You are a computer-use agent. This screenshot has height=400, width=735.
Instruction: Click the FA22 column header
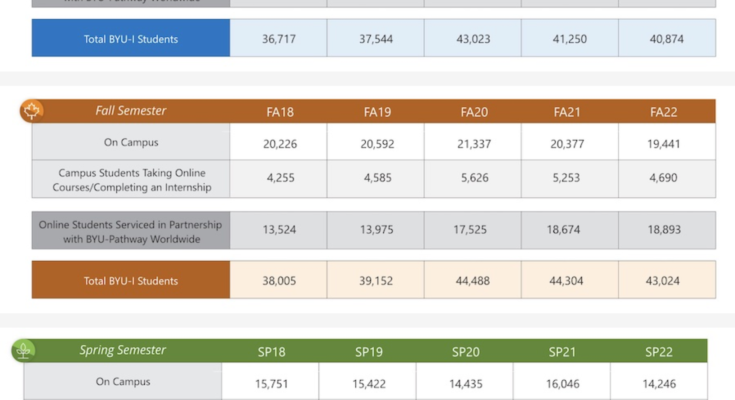[665, 111]
